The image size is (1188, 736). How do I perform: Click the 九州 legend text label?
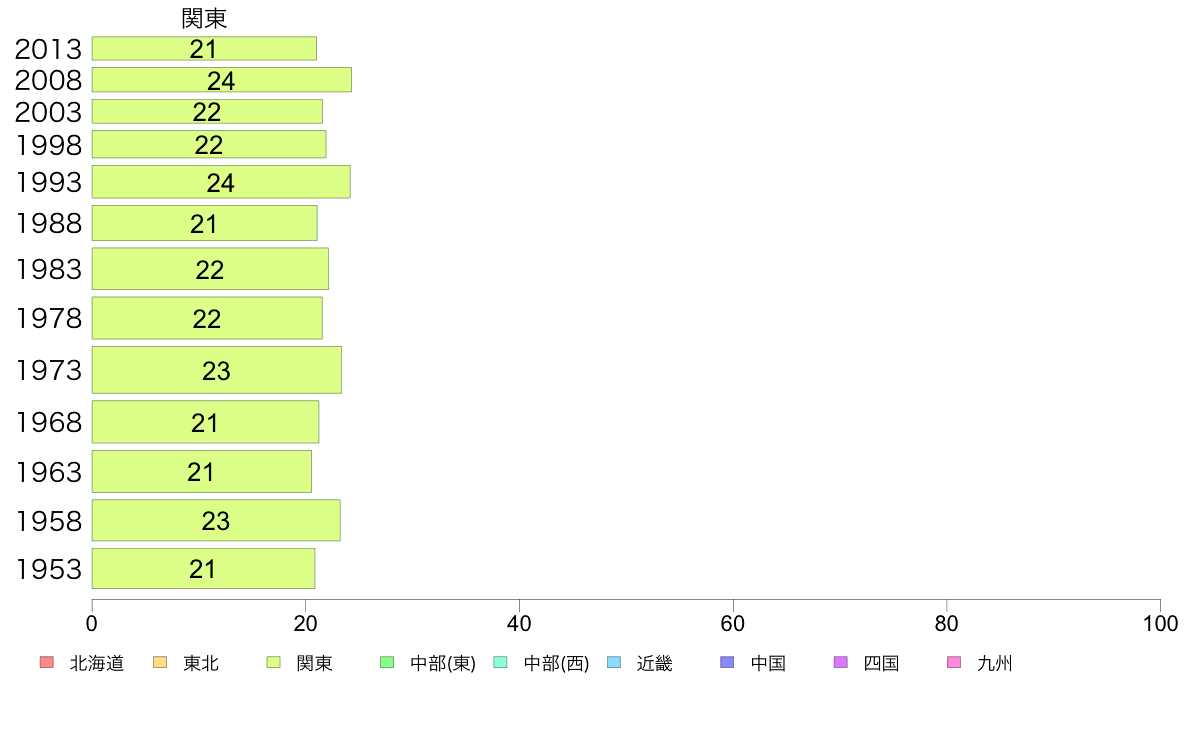click(x=995, y=663)
